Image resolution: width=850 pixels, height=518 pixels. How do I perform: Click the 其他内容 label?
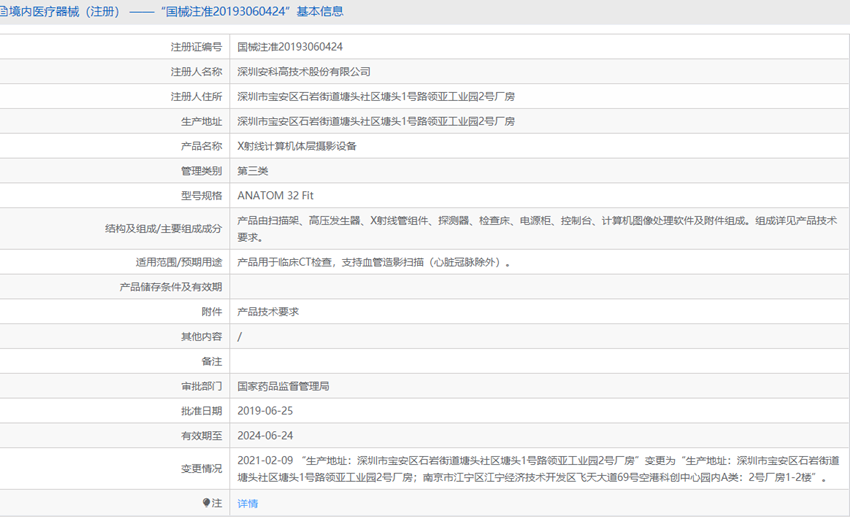(201, 336)
